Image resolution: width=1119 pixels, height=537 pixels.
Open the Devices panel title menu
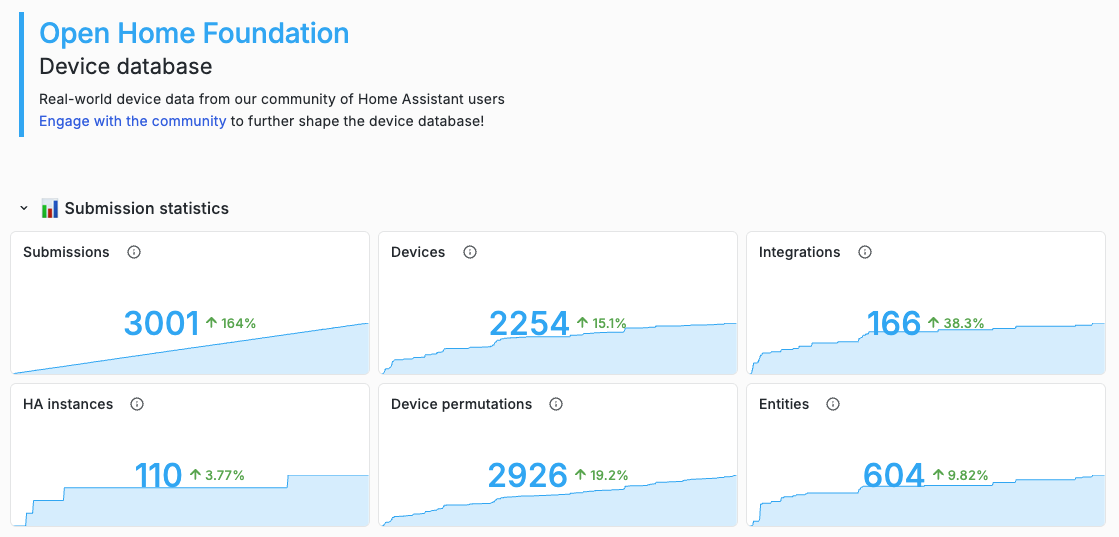click(418, 252)
